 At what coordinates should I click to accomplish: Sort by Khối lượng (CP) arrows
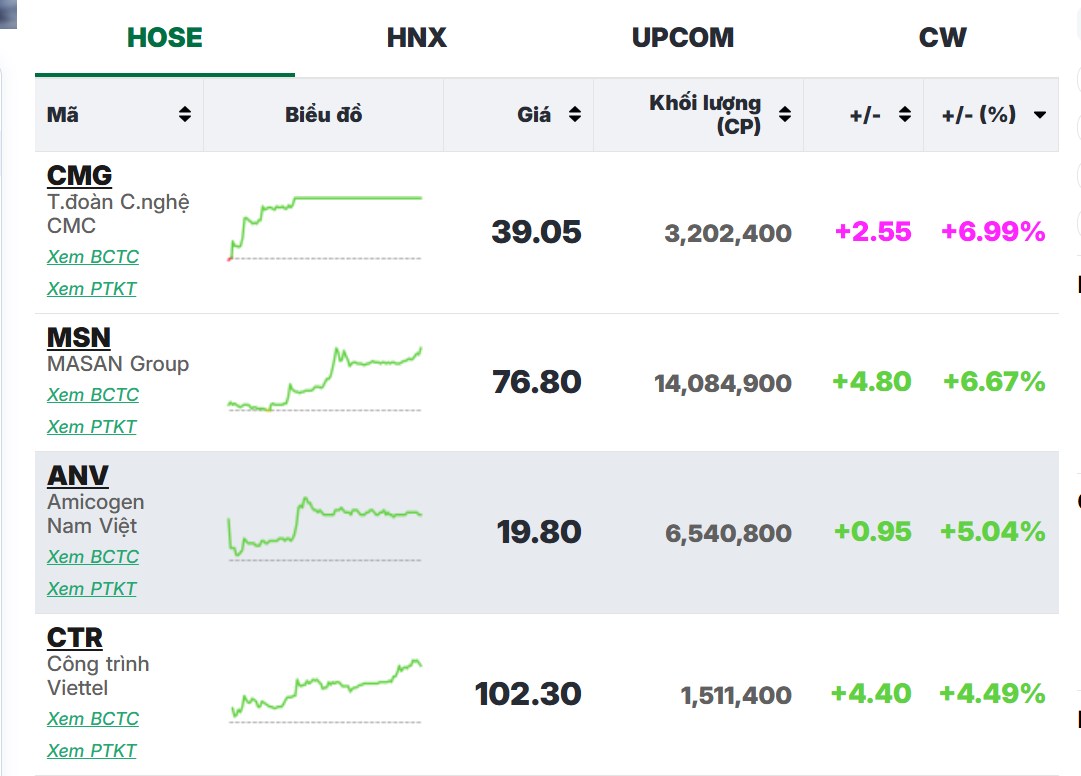785,115
